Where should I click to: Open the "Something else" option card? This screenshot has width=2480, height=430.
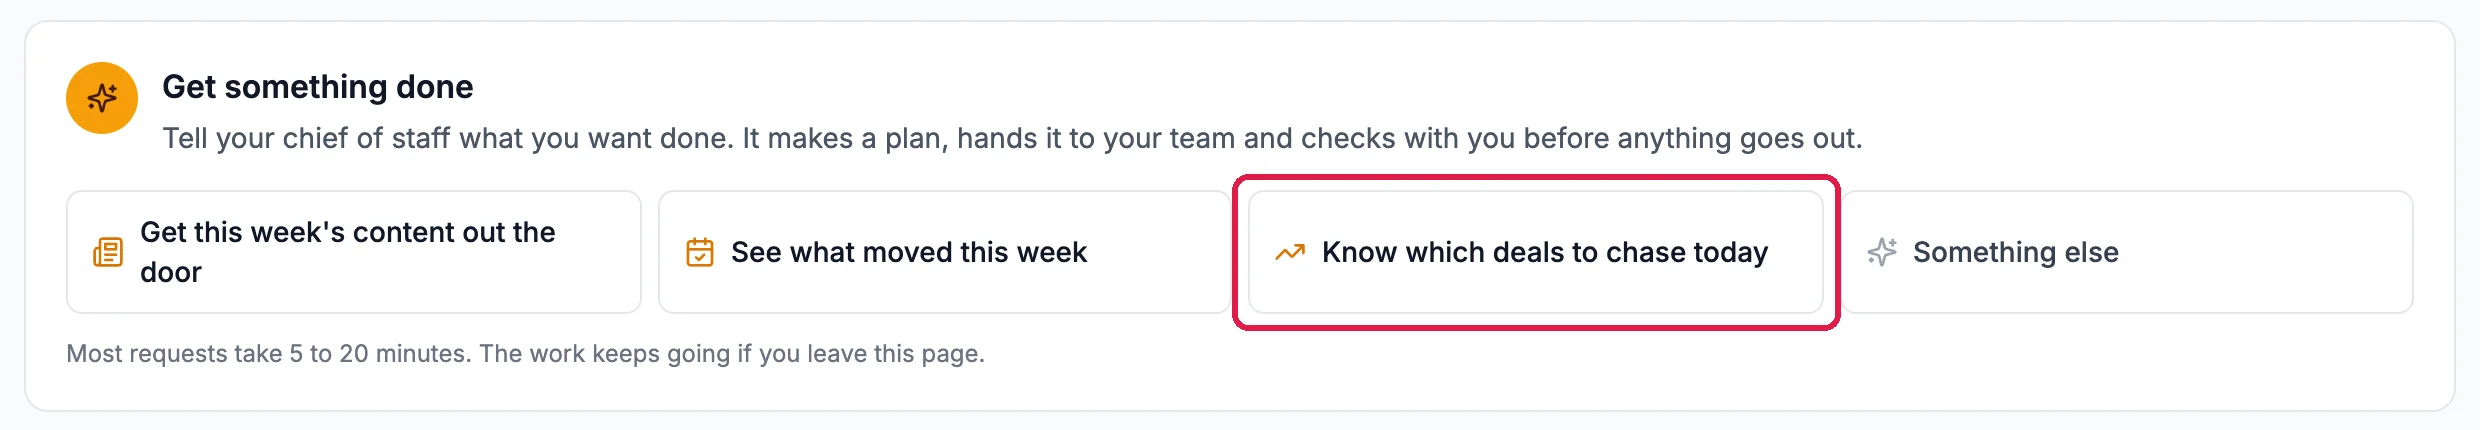[2127, 252]
